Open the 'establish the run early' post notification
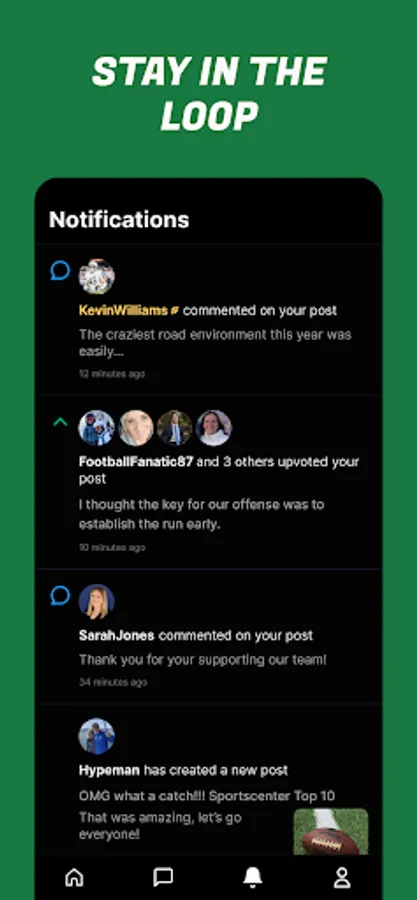Viewport: 417px width, 900px height. [x=209, y=482]
